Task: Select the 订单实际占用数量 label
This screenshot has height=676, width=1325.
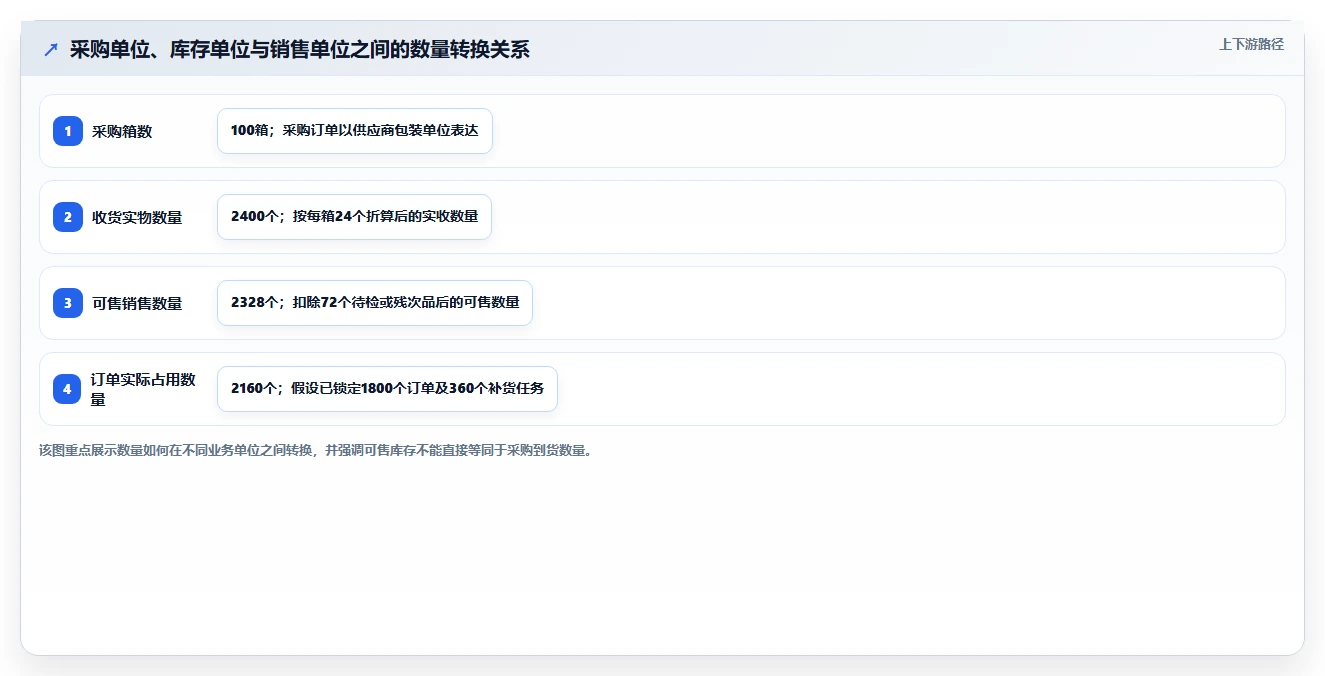Action: coord(143,389)
